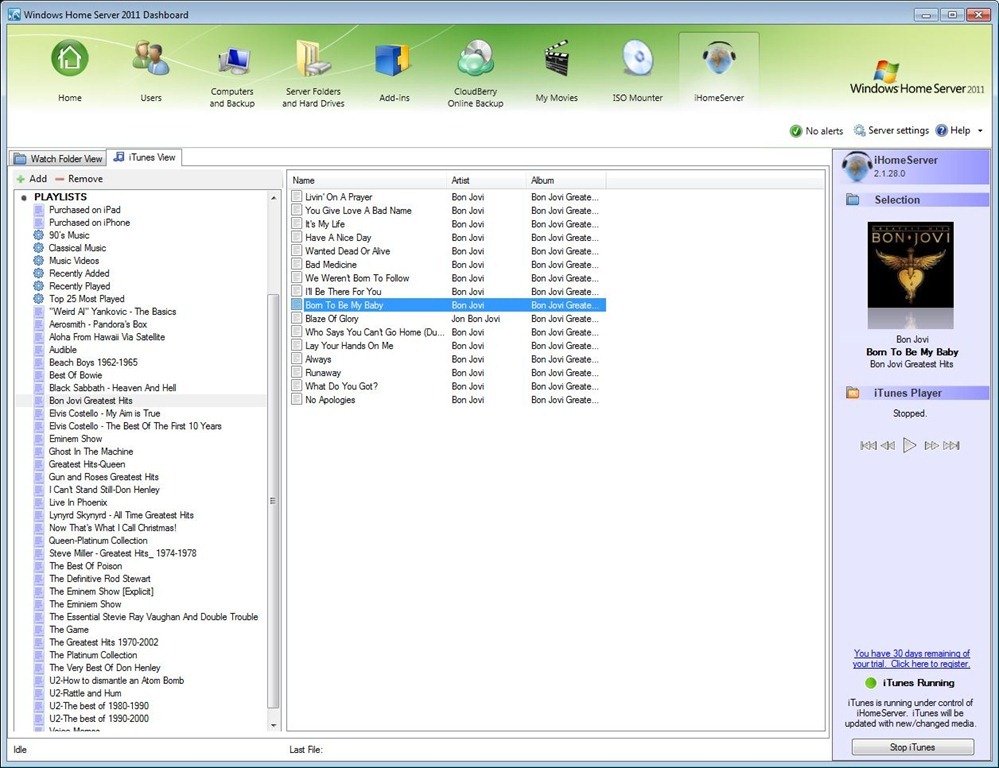Tick the checkbox for Runaway

point(296,372)
